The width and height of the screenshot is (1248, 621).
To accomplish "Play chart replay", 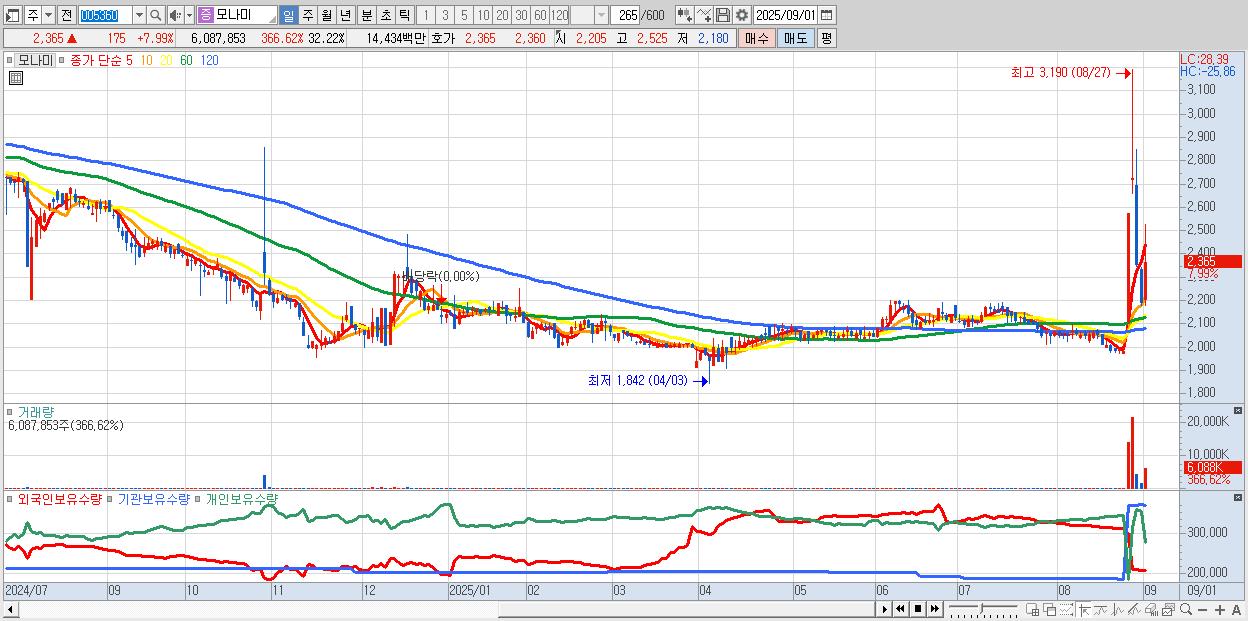I will (x=885, y=609).
